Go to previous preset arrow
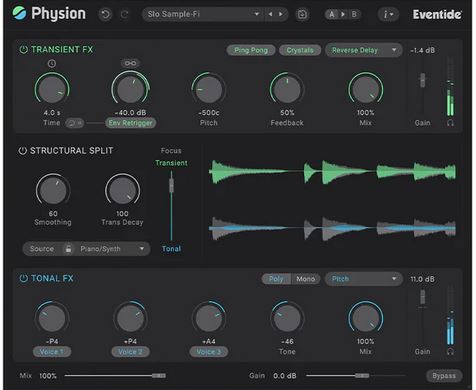476x390 pixels. click(270, 14)
